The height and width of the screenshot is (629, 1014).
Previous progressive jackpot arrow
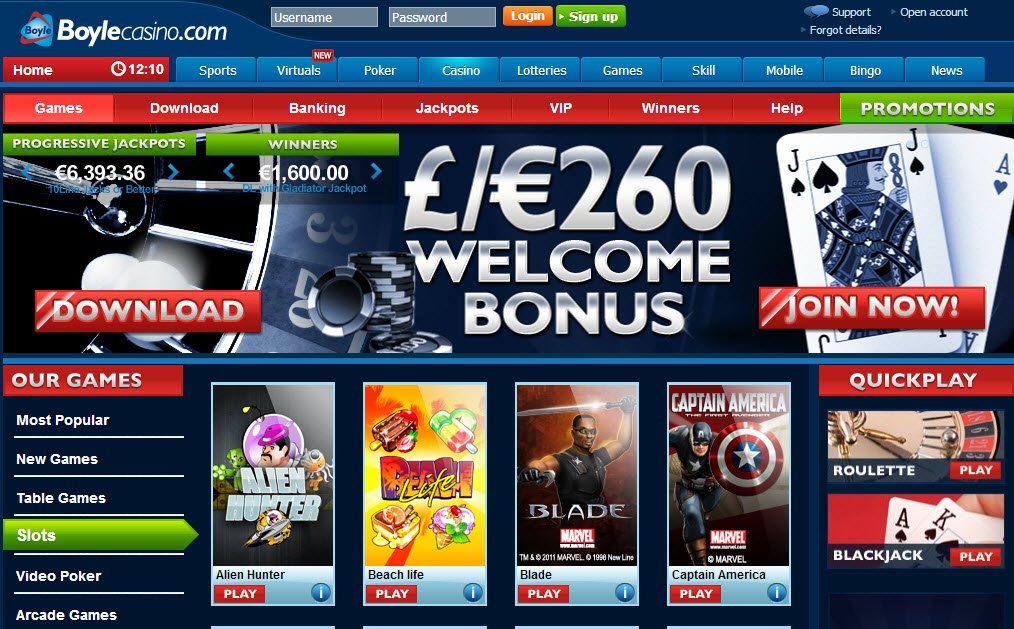pyautogui.click(x=27, y=172)
